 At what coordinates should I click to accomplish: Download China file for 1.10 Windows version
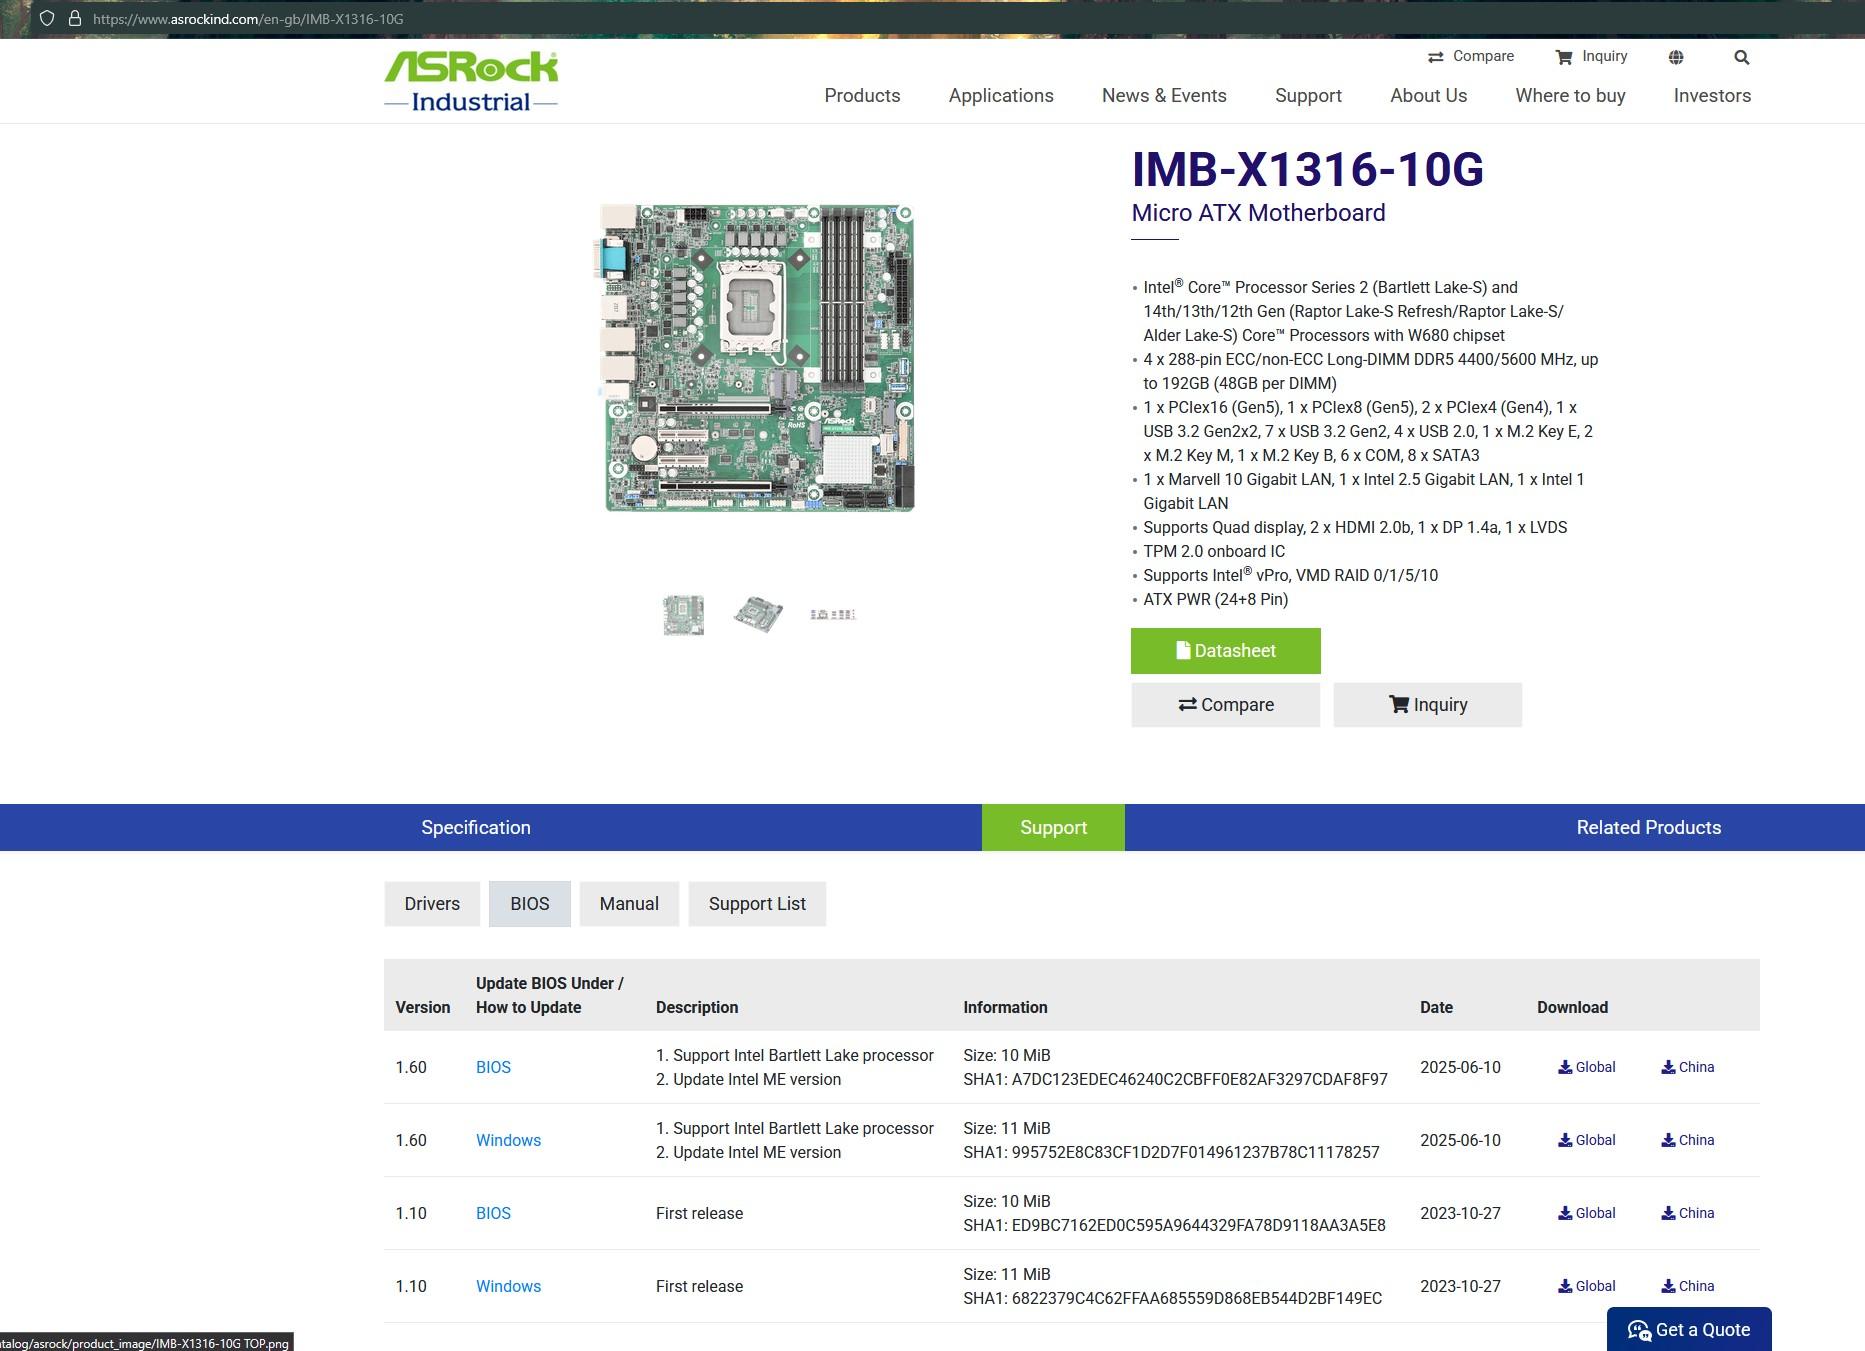[1687, 1286]
